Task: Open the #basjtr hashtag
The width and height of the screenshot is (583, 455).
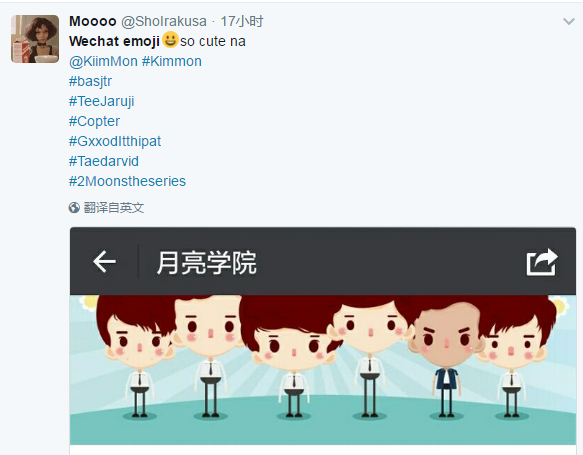Action: 90,81
